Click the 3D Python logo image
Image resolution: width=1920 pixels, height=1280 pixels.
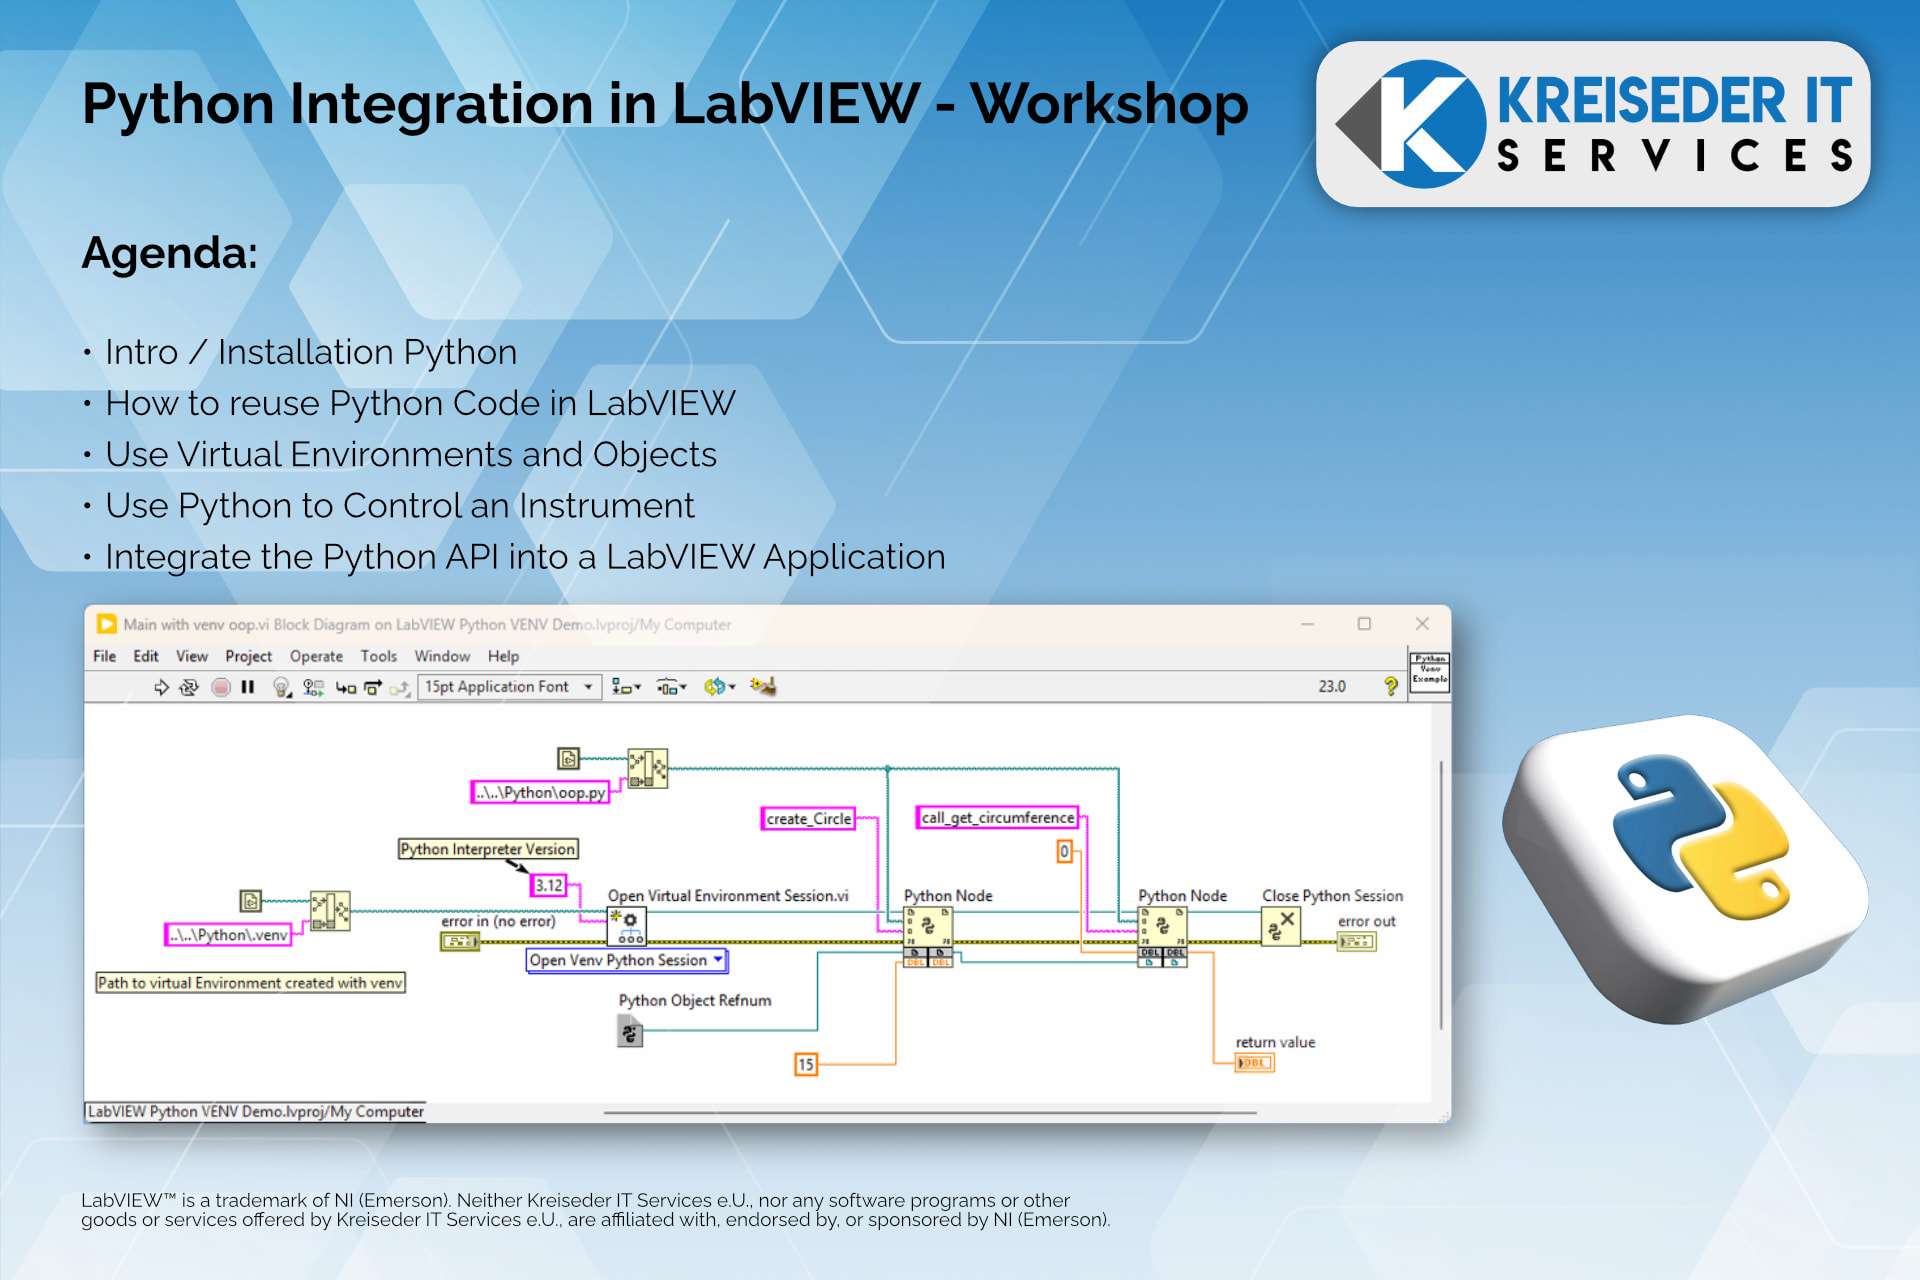(1686, 868)
